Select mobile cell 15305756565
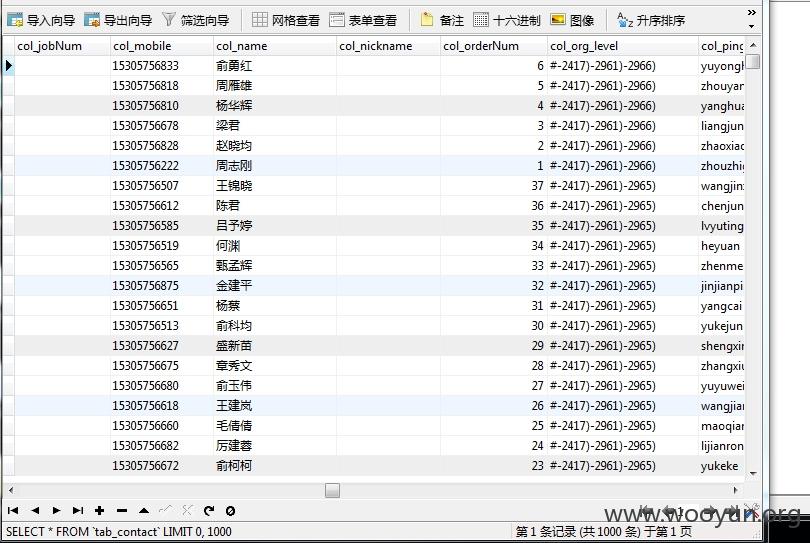This screenshot has height=543, width=810. [x=162, y=266]
